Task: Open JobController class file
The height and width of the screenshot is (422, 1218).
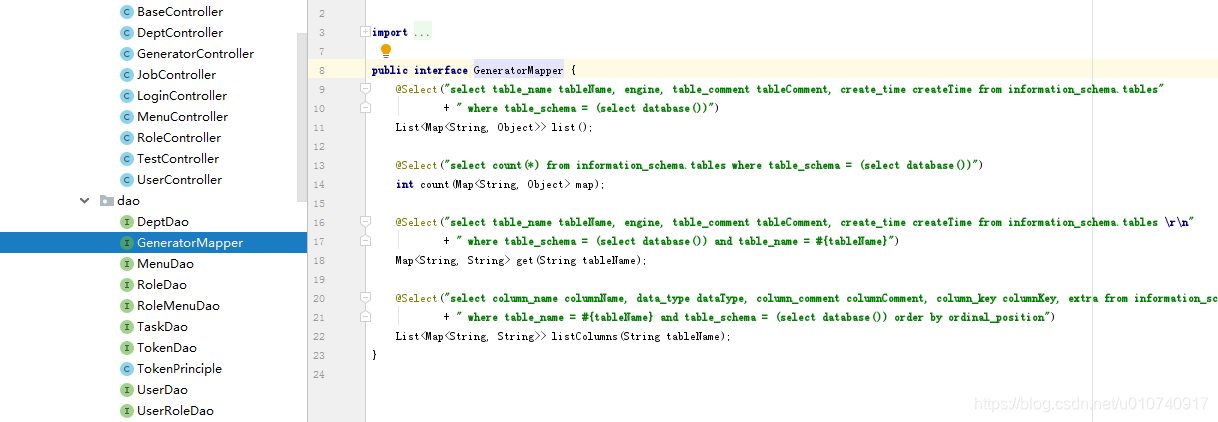Action: (x=176, y=75)
